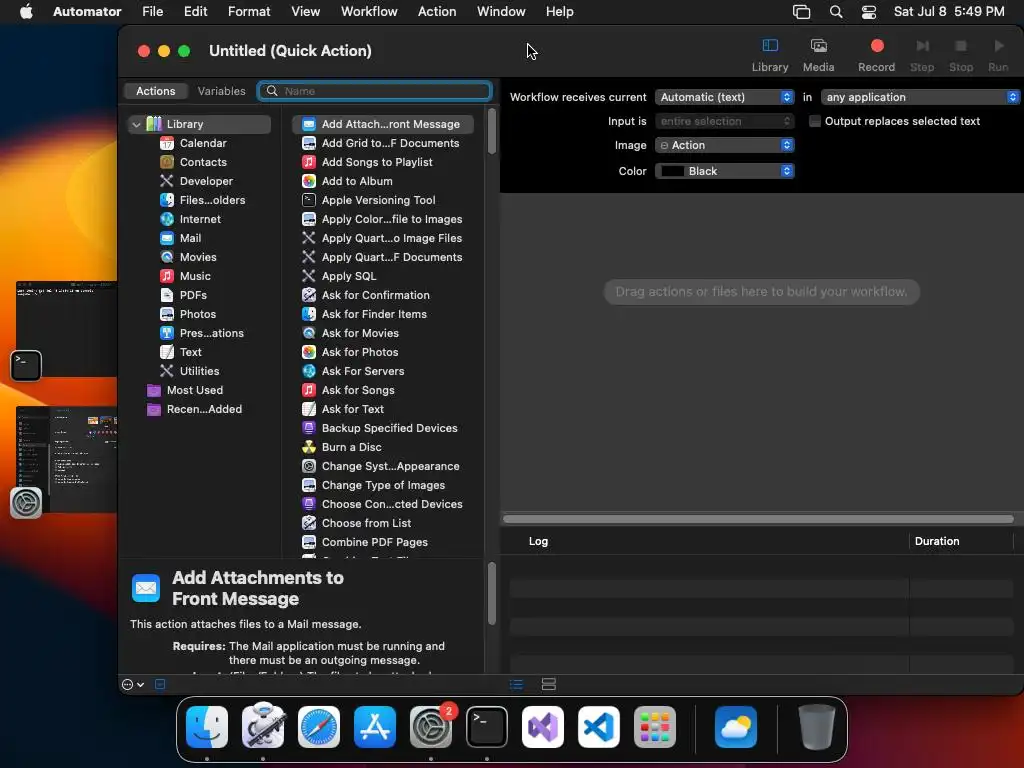Open the Image Action dropdown
This screenshot has width=1024, height=768.
point(724,145)
